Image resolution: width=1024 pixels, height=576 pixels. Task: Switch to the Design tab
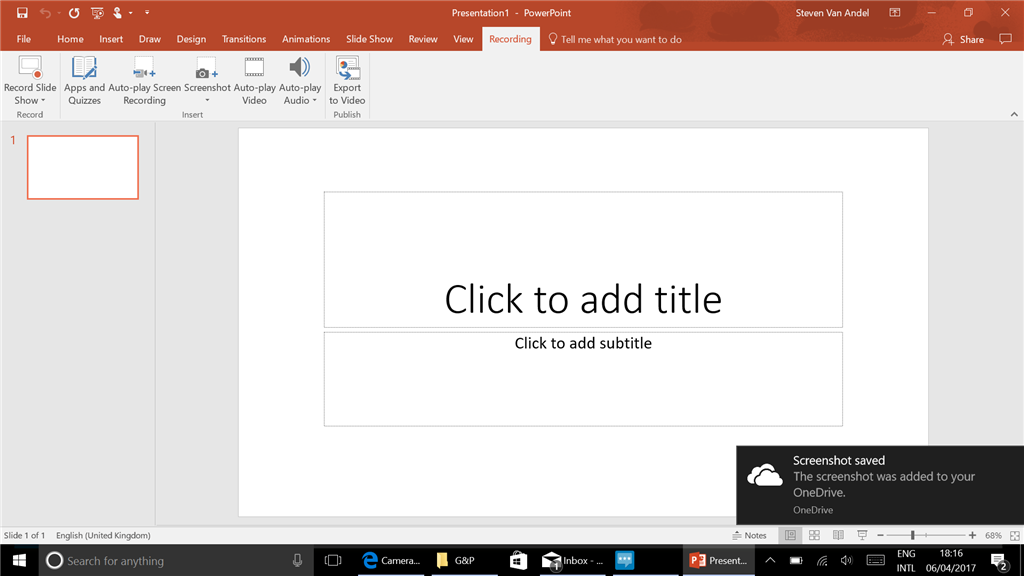[191, 39]
